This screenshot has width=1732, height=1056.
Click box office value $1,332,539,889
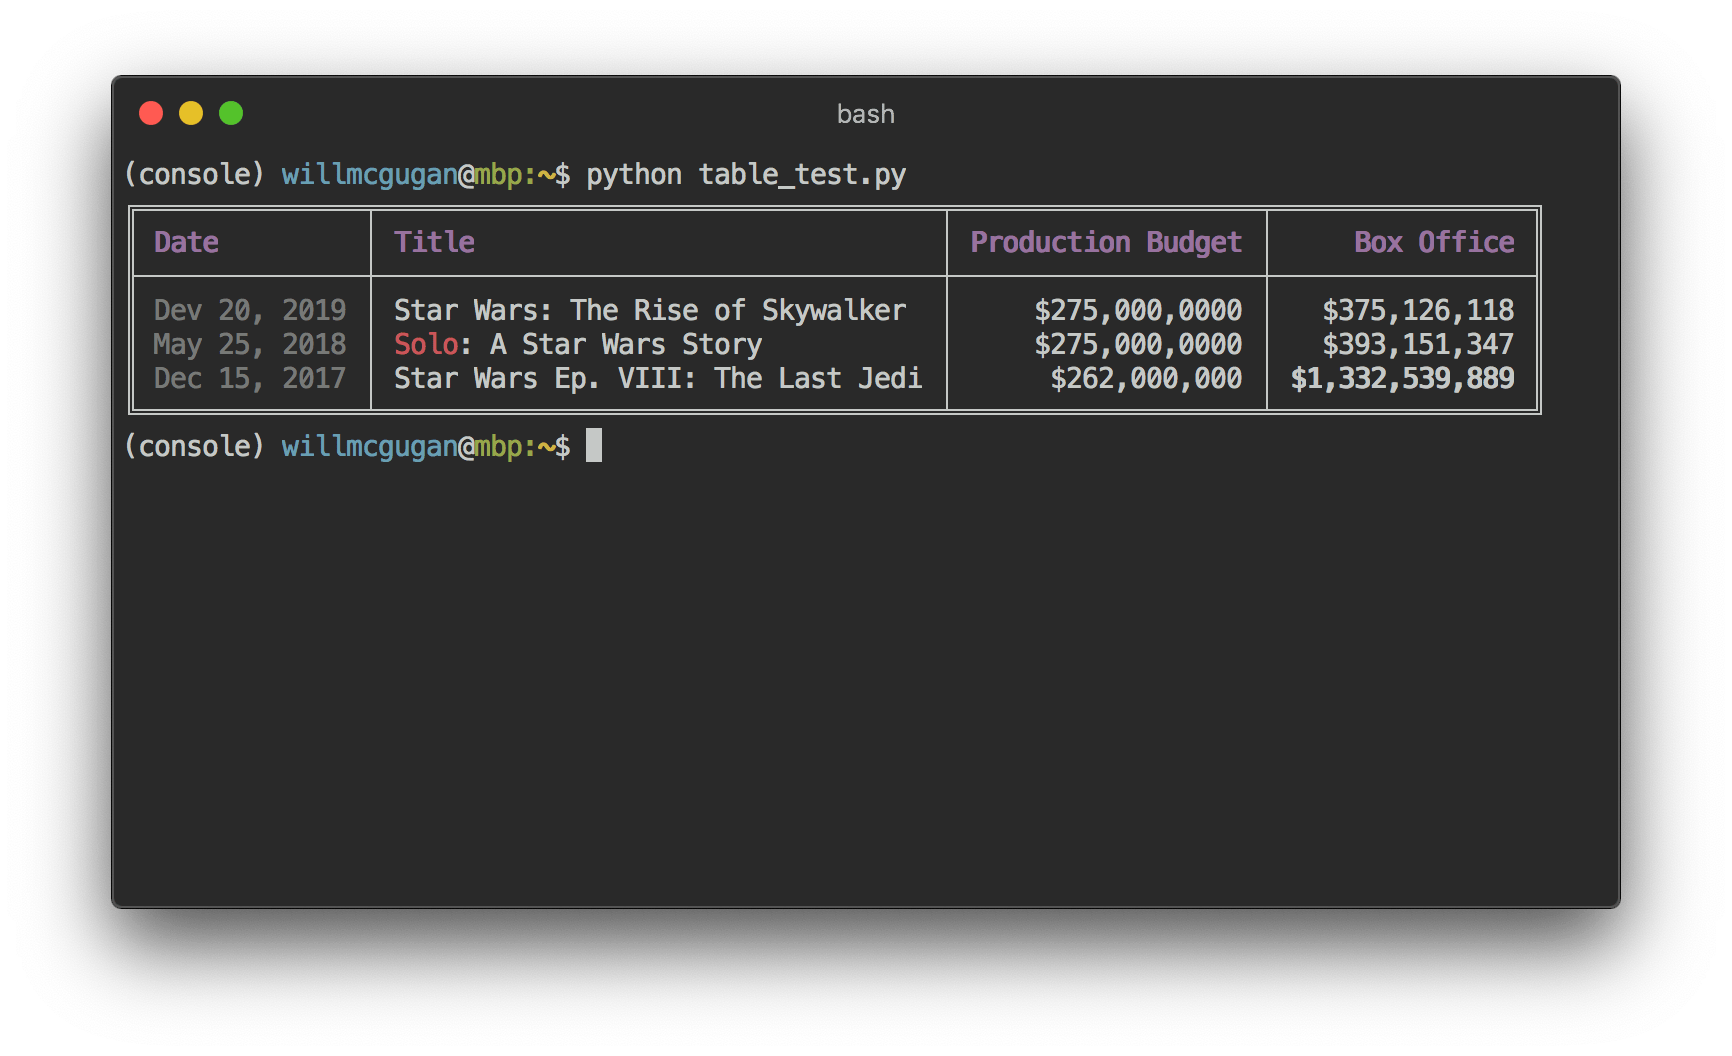(x=1402, y=378)
